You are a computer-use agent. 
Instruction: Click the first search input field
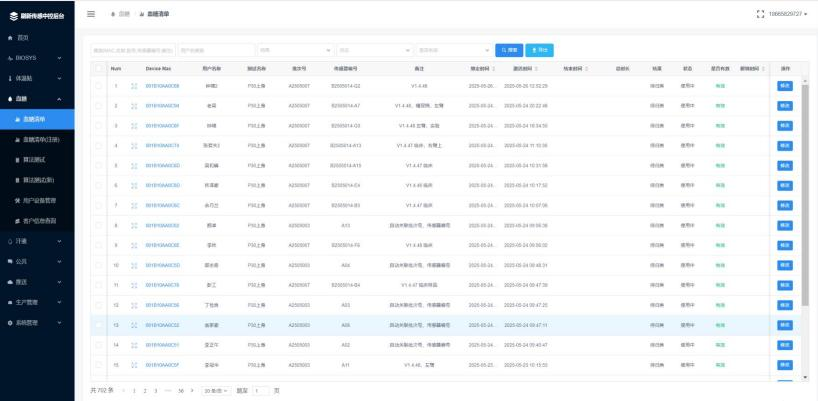(133, 50)
